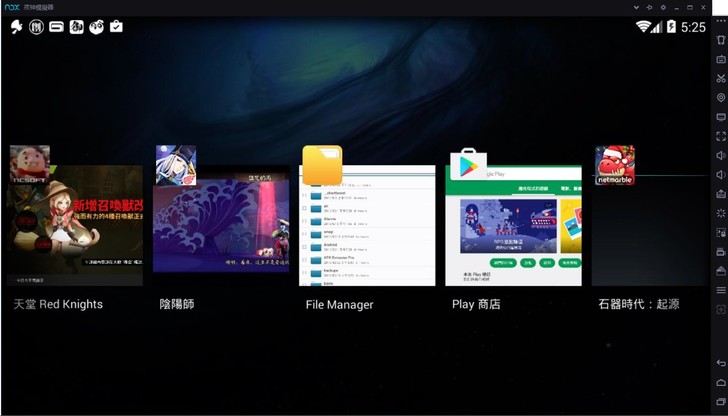This screenshot has height=416, width=728.
Task: Switch to the File Manager recent app card
Action: click(x=367, y=225)
